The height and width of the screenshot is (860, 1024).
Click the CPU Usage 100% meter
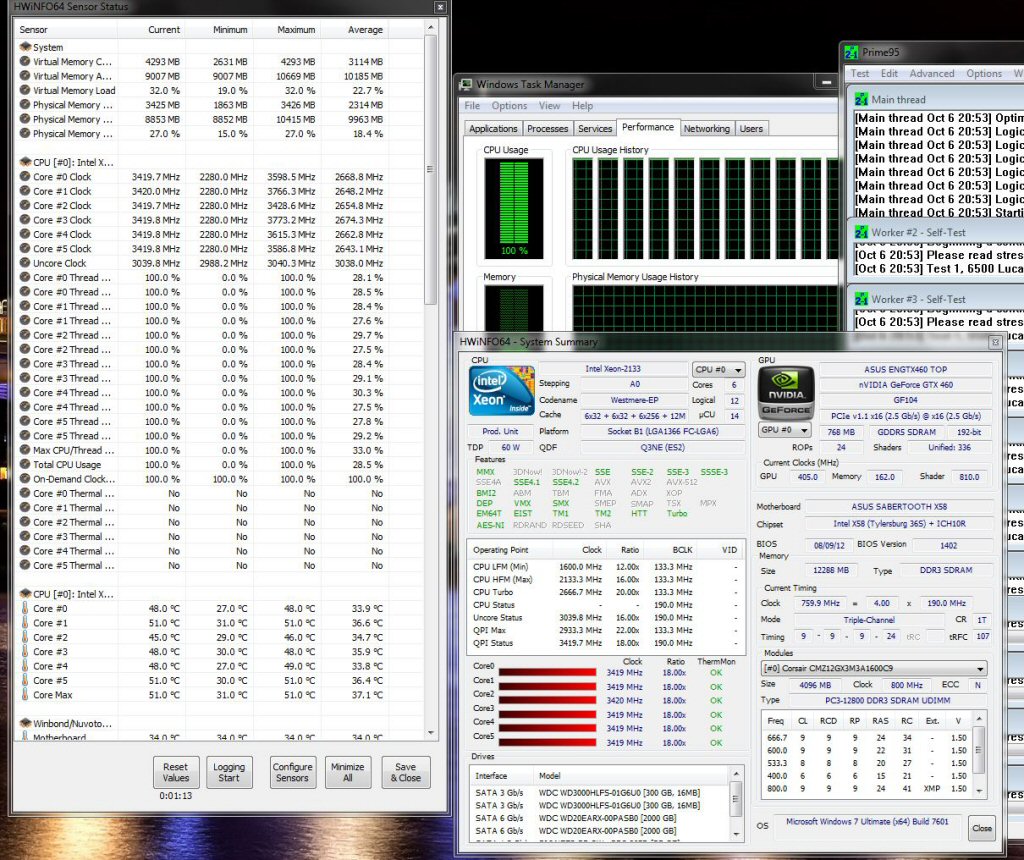(514, 209)
